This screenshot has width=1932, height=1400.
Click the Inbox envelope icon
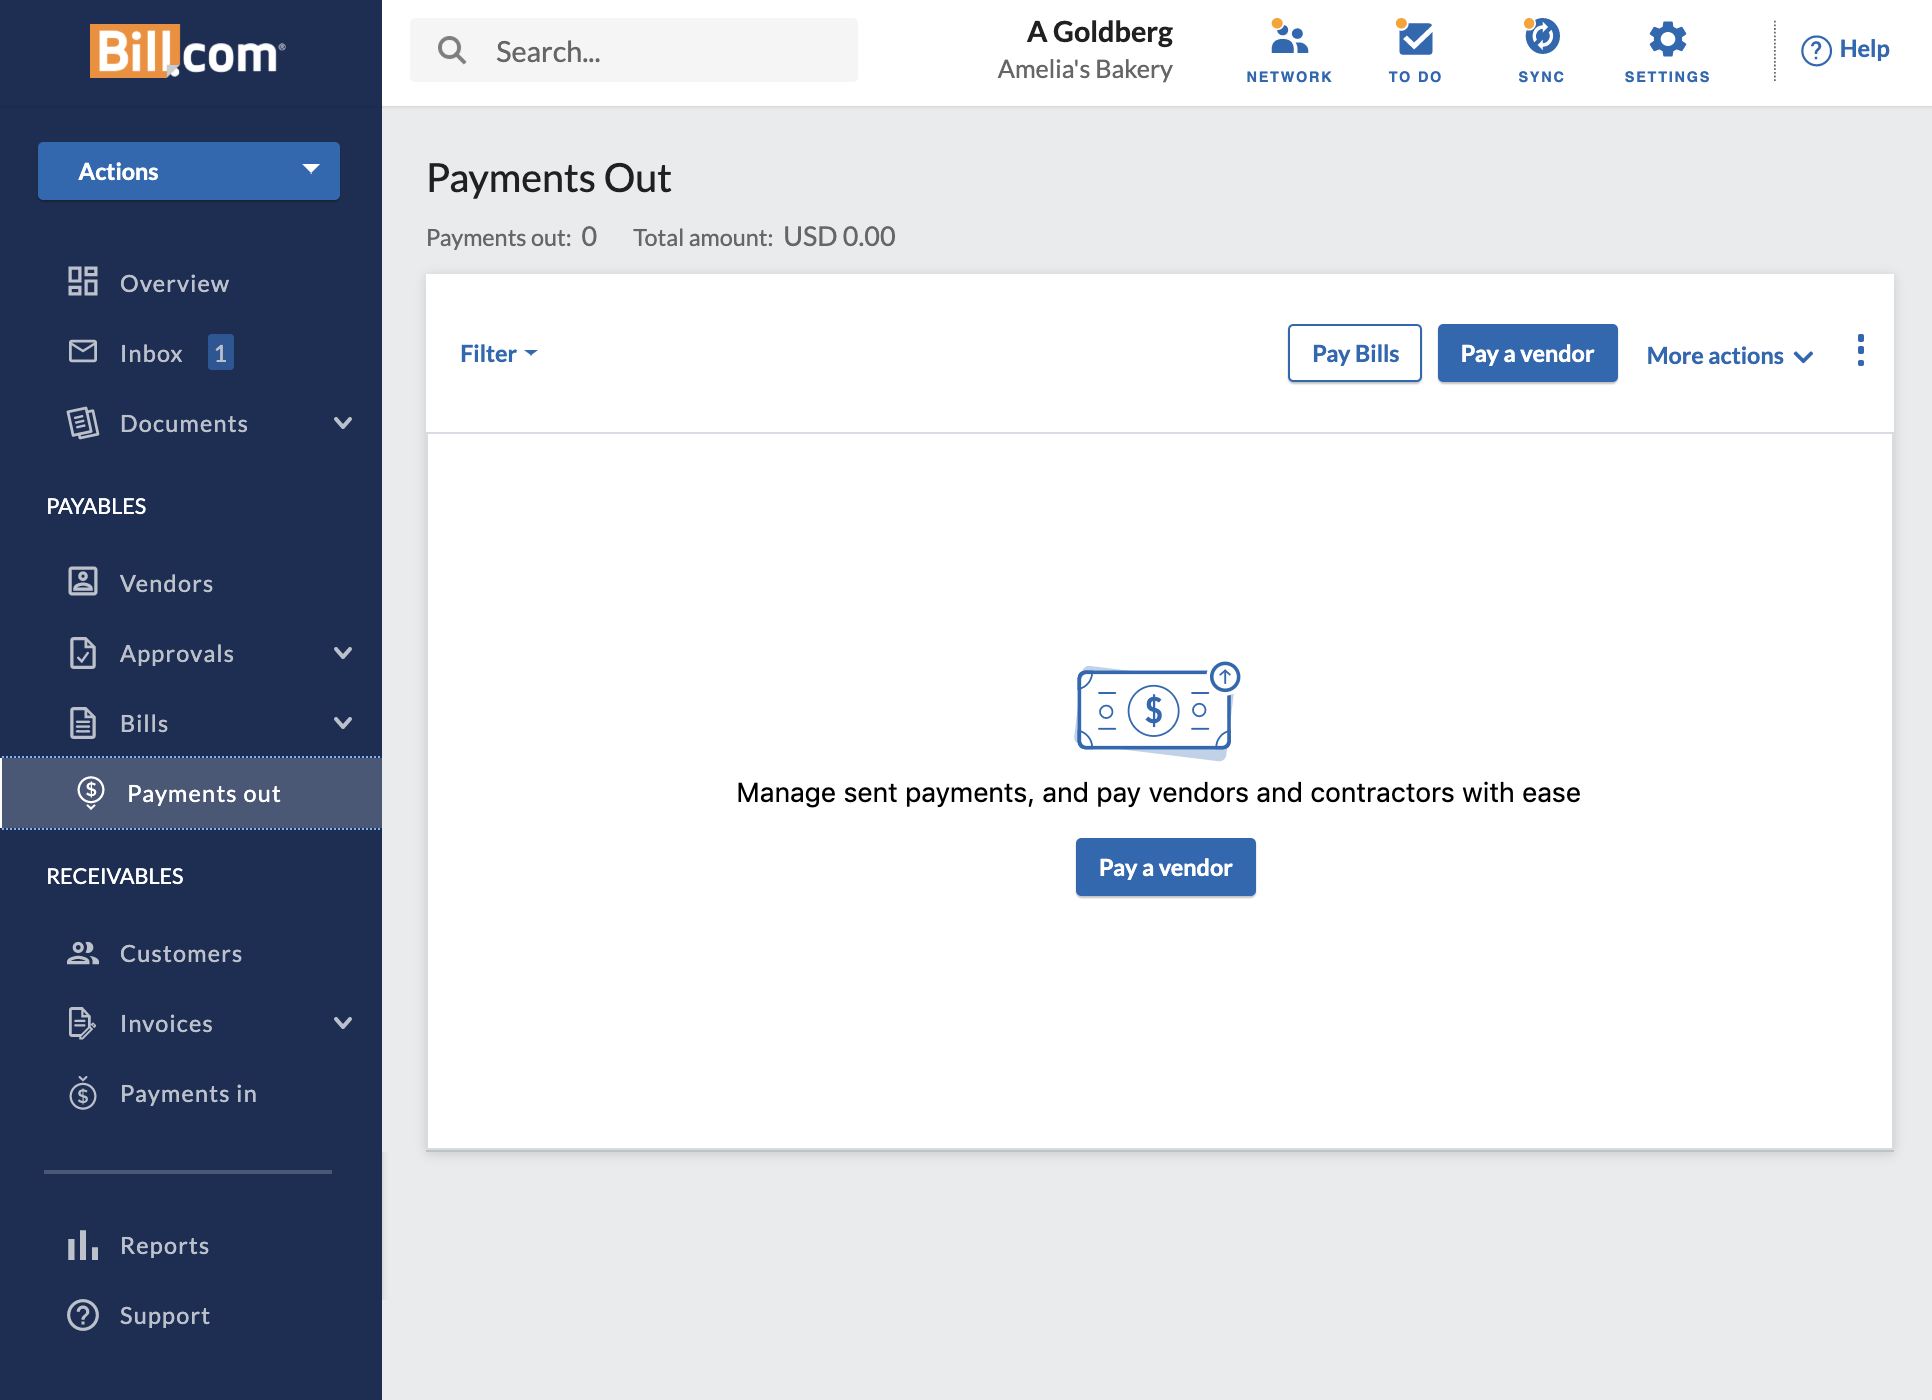pos(83,351)
